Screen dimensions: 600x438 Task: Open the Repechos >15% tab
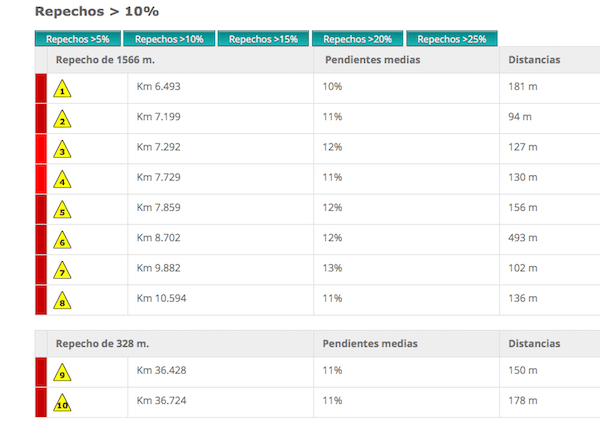[263, 39]
